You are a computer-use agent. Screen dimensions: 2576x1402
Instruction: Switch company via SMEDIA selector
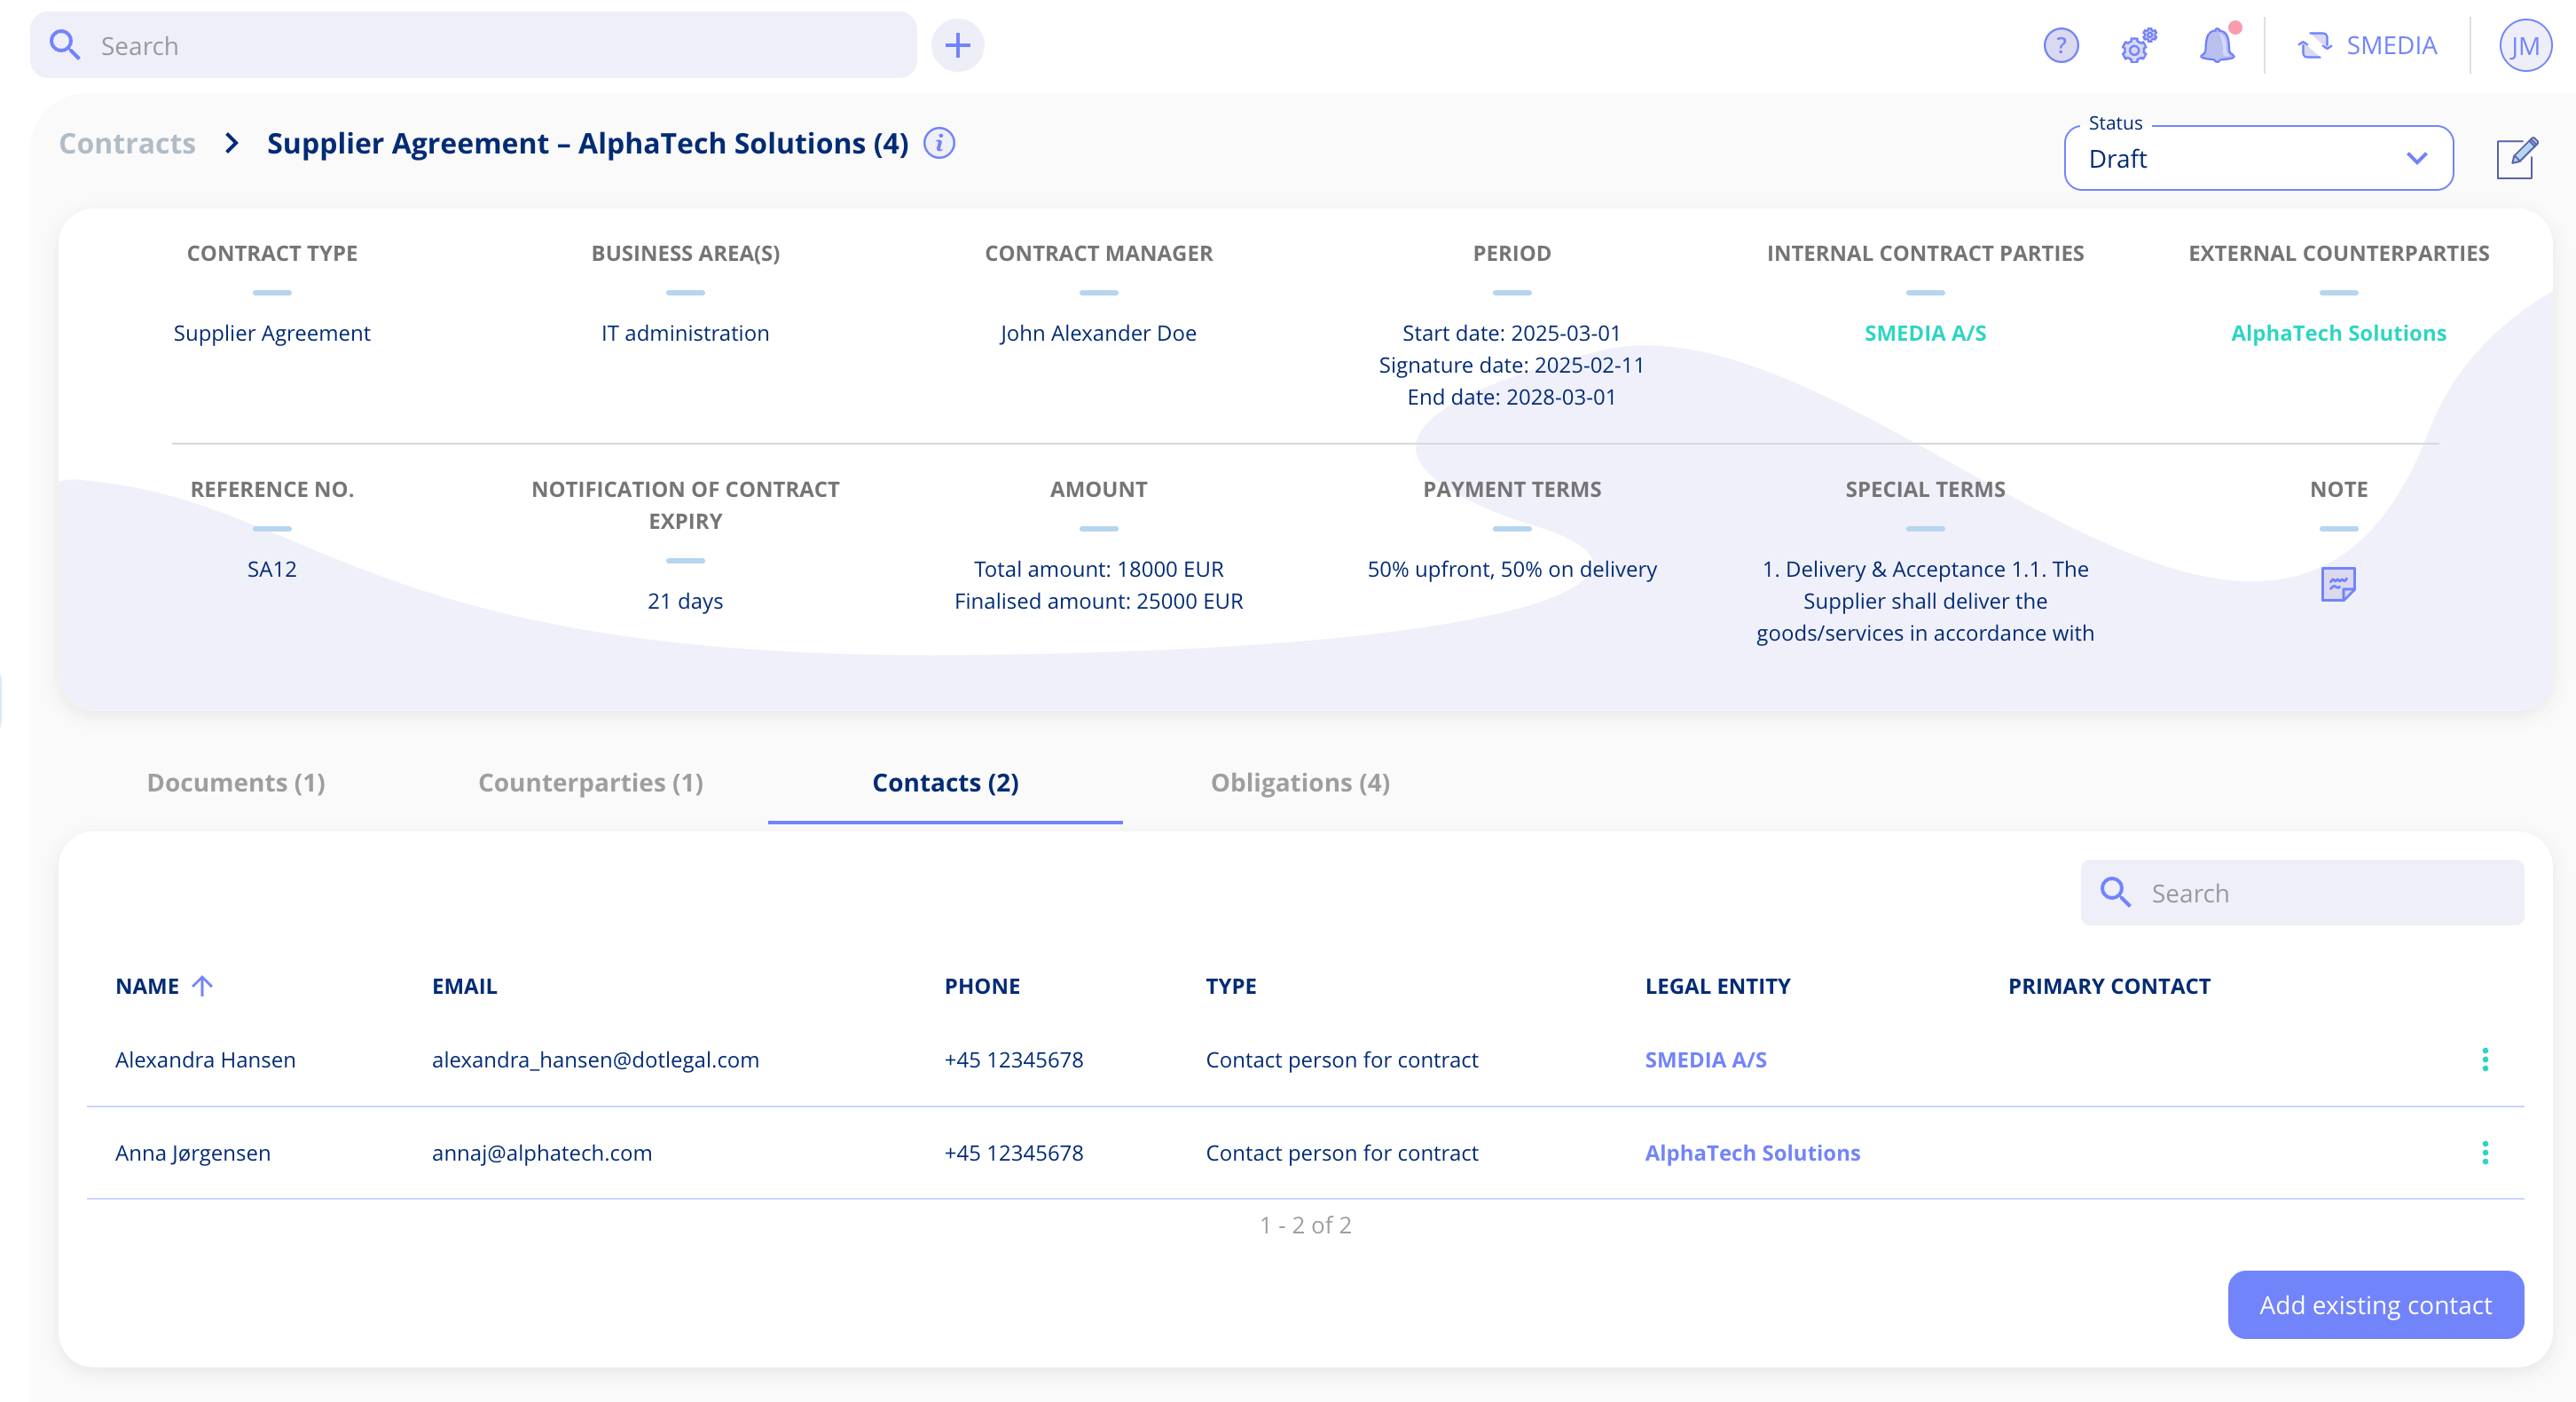[x=2367, y=46]
